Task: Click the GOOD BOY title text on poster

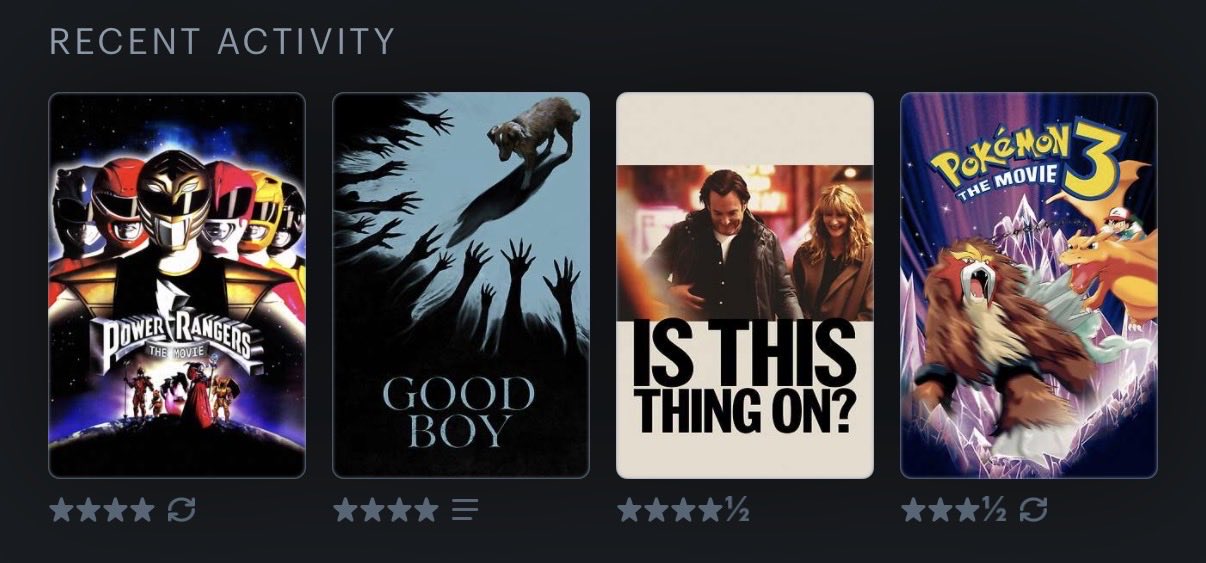Action: 460,412
